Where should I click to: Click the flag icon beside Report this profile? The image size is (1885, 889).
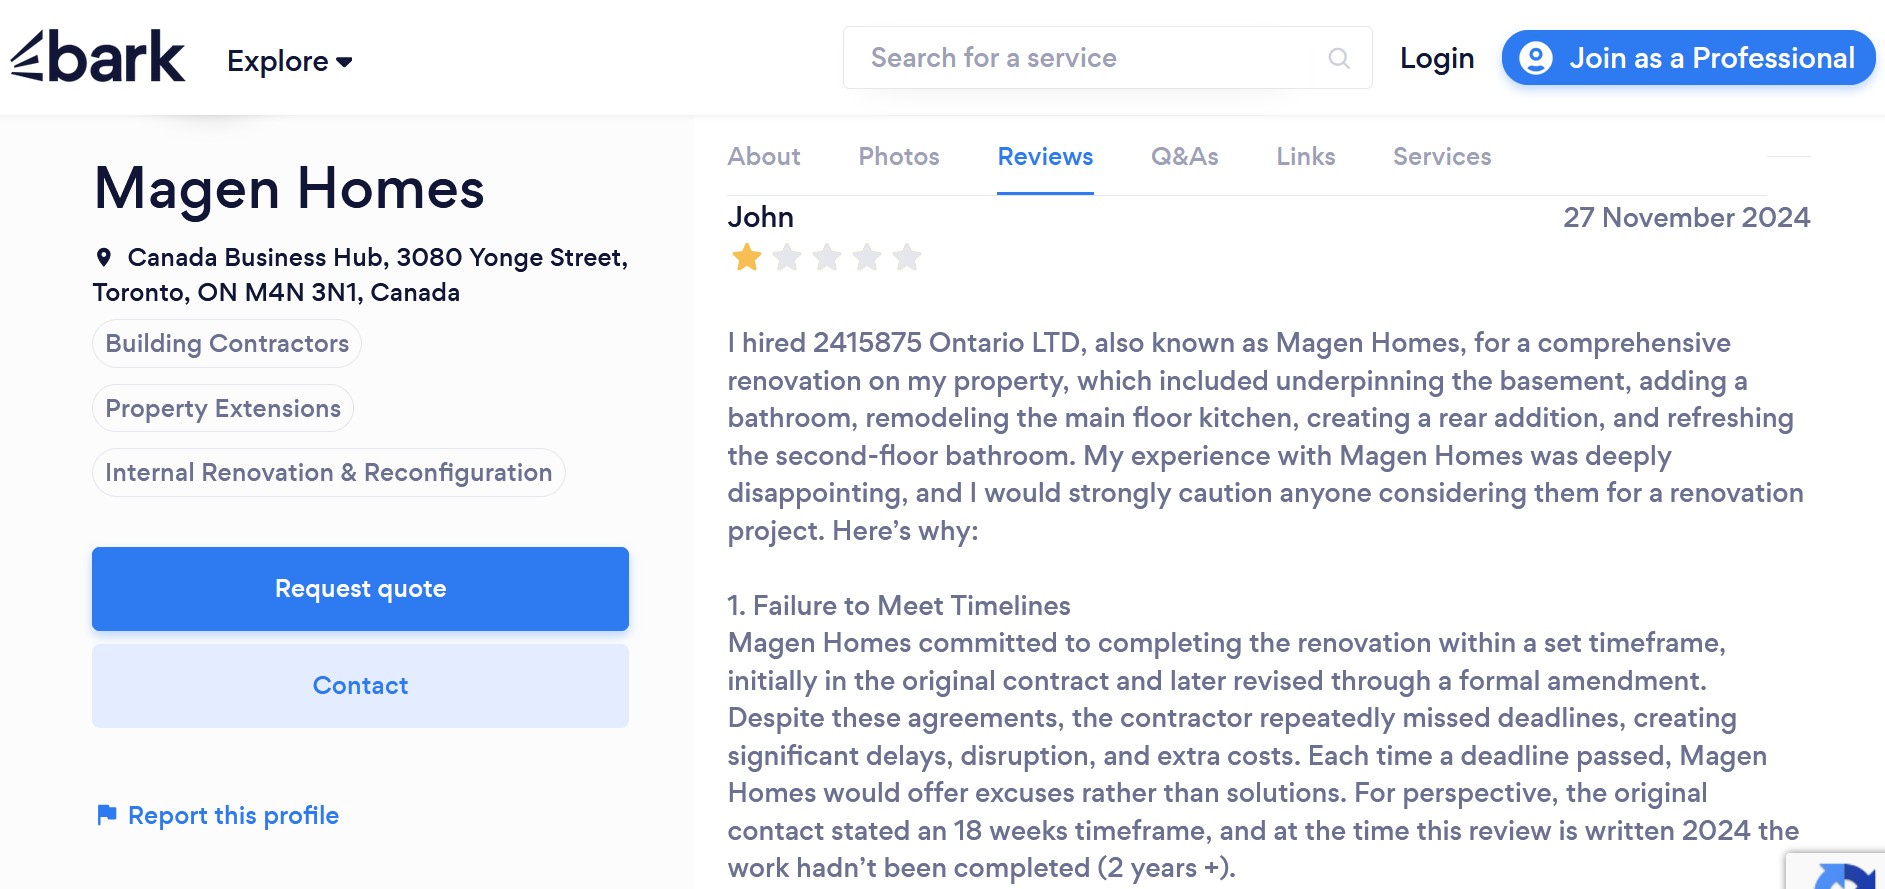coord(106,815)
